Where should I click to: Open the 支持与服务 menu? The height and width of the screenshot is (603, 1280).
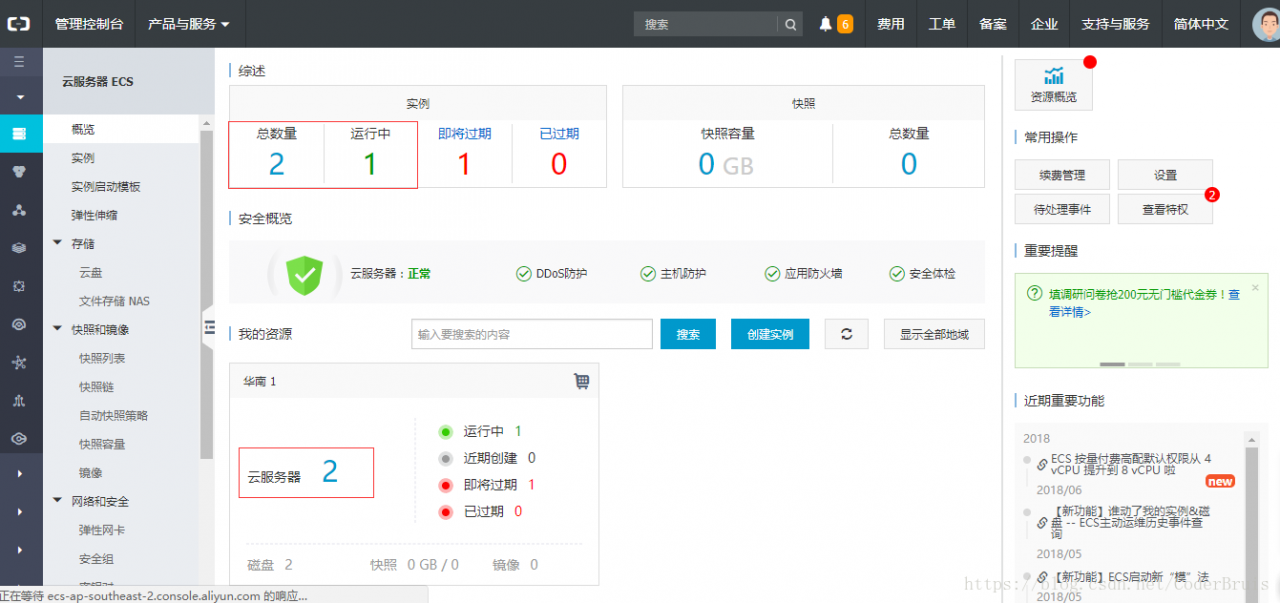coord(1115,24)
